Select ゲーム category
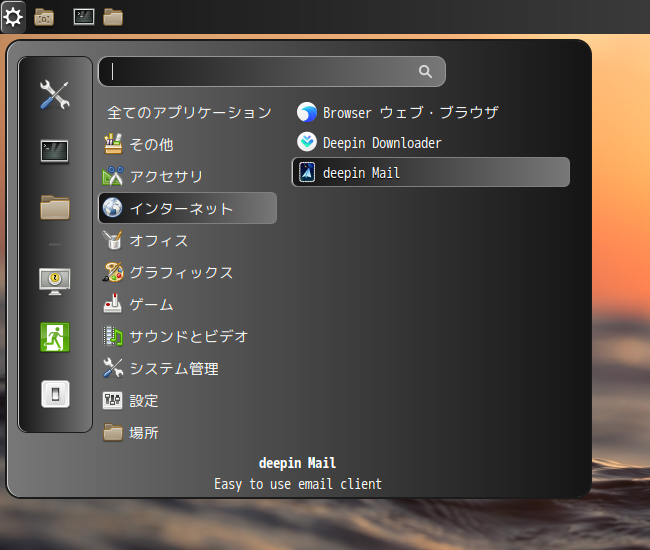 tap(187, 304)
